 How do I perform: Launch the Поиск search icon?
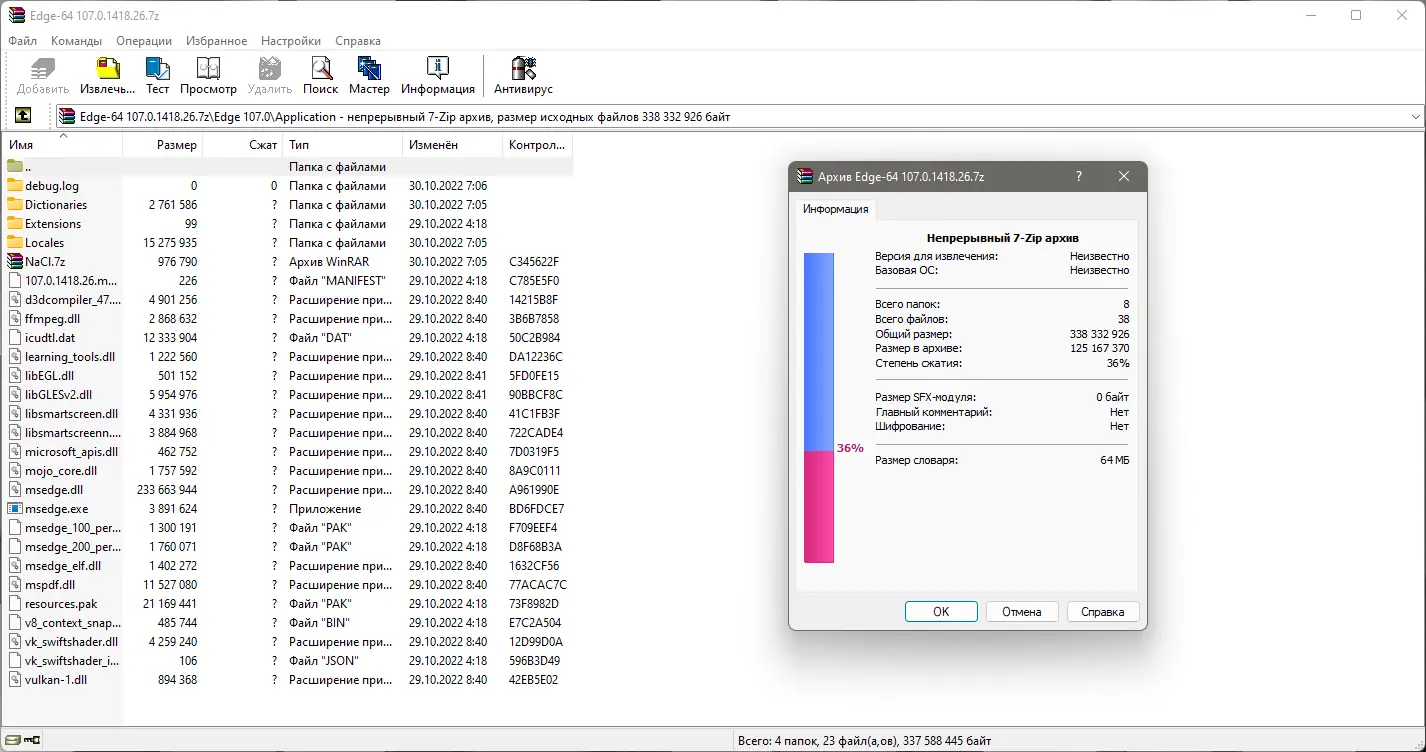click(320, 70)
